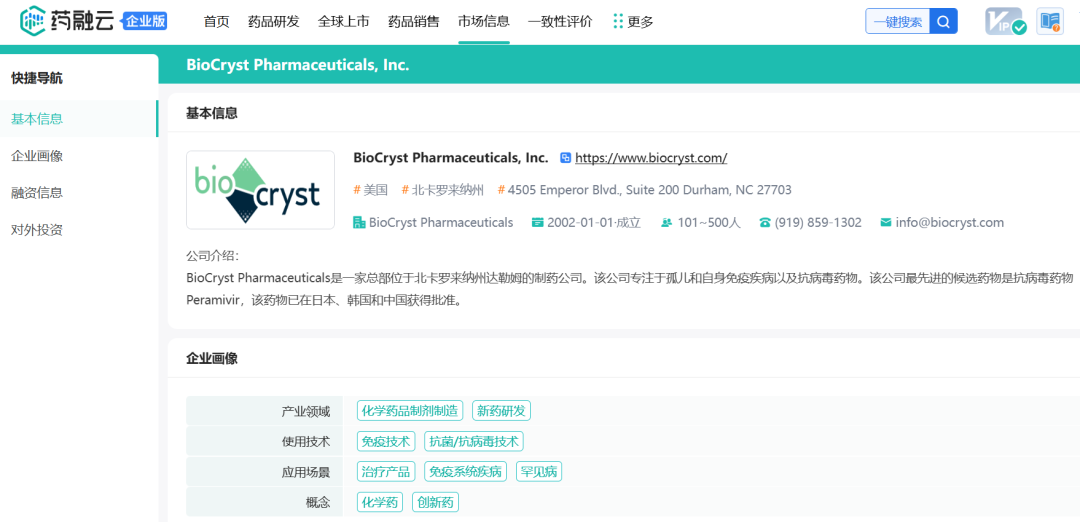This screenshot has height=522, width=1080.
Task: Click the 药融云 logo icon
Action: tap(33, 20)
